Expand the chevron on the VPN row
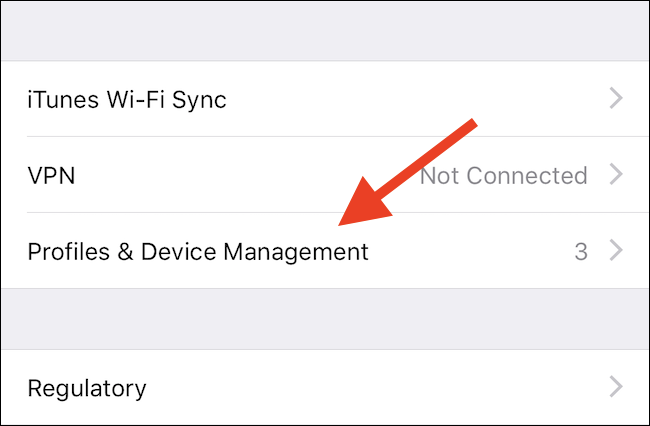 click(x=616, y=176)
